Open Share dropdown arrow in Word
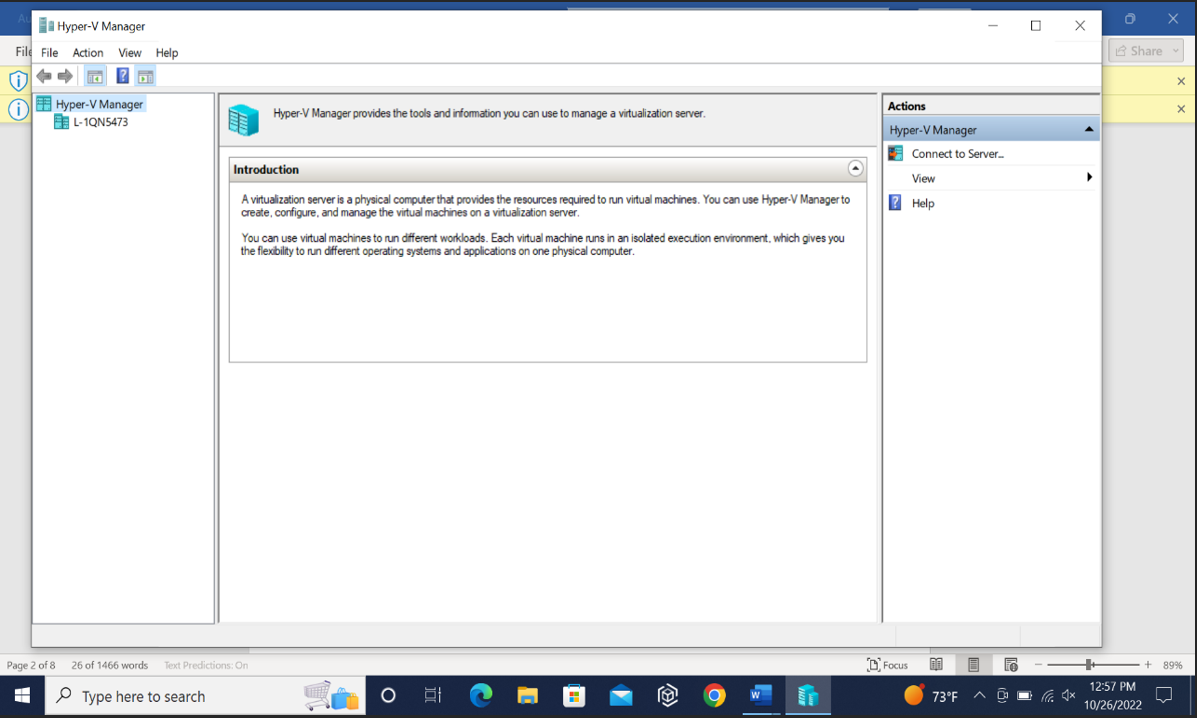Viewport: 1197px width, 718px height. (x=1176, y=51)
